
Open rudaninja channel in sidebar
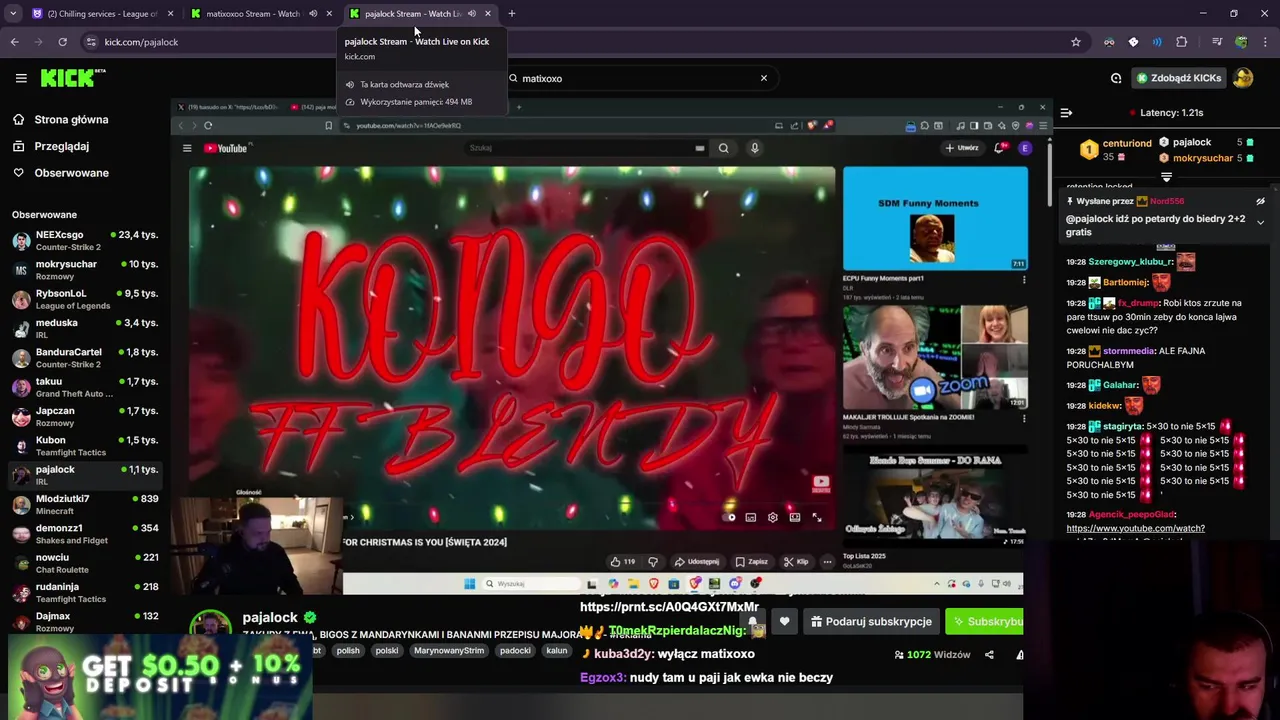click(85, 593)
